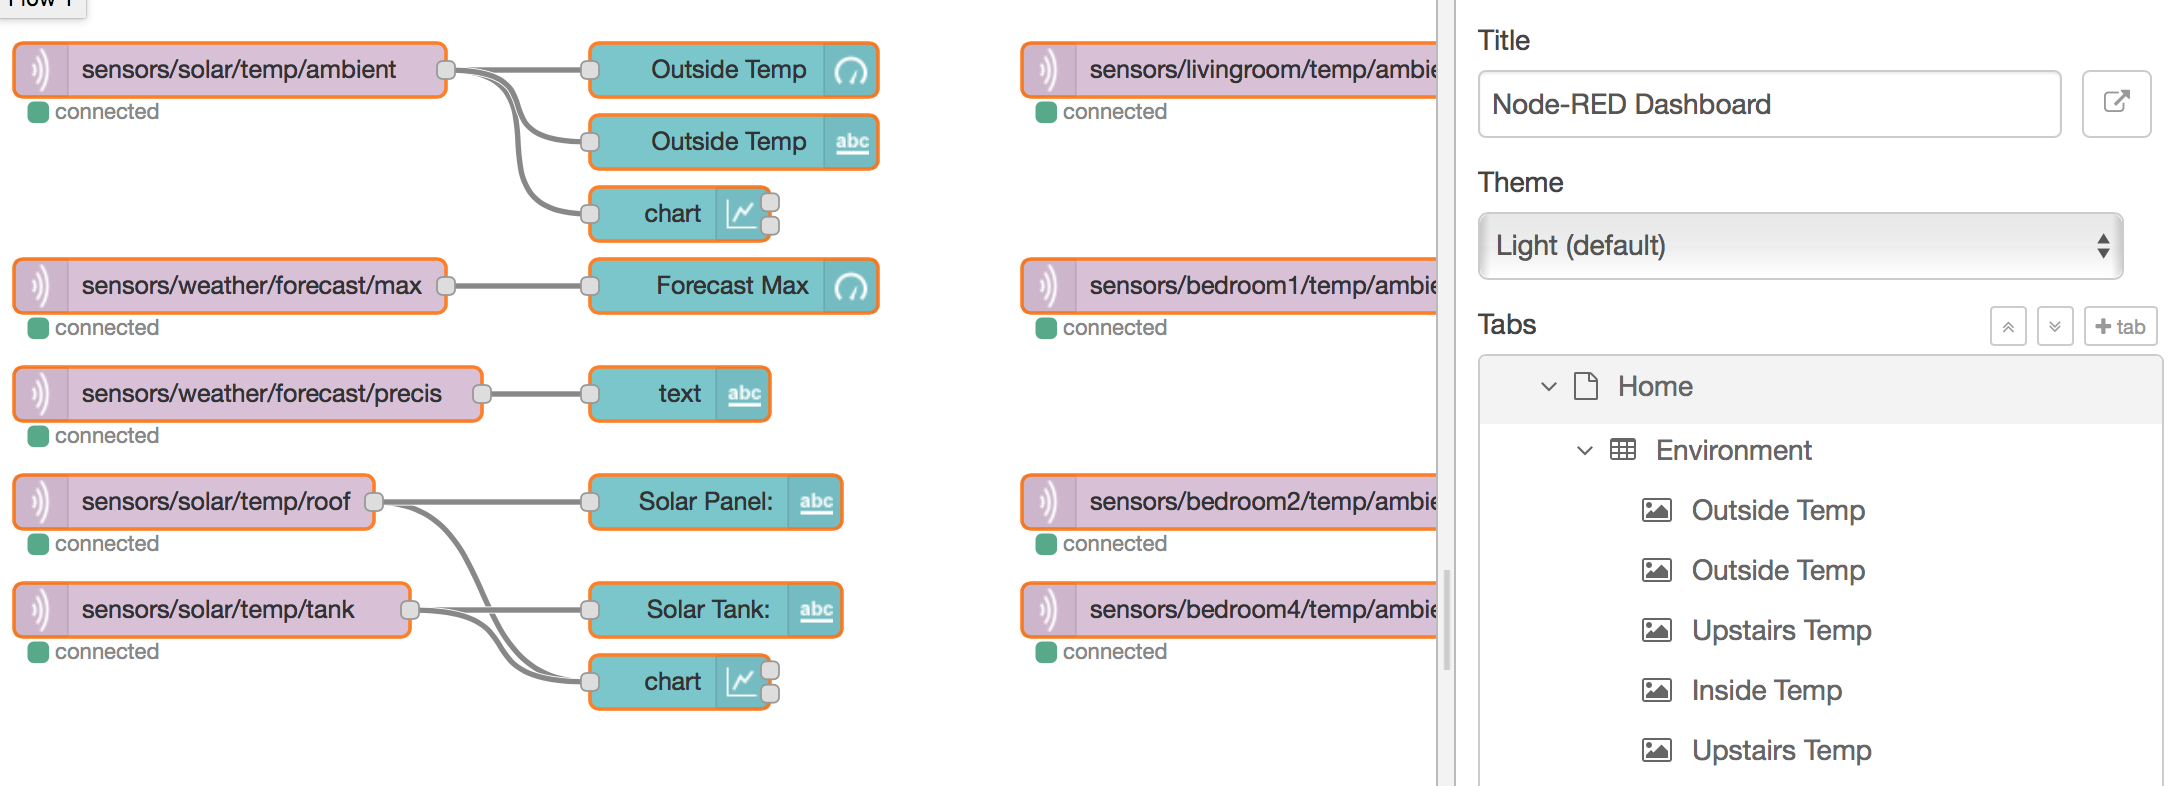This screenshot has height=786, width=2172.
Task: Select the Home tab row
Action: (x=1820, y=388)
